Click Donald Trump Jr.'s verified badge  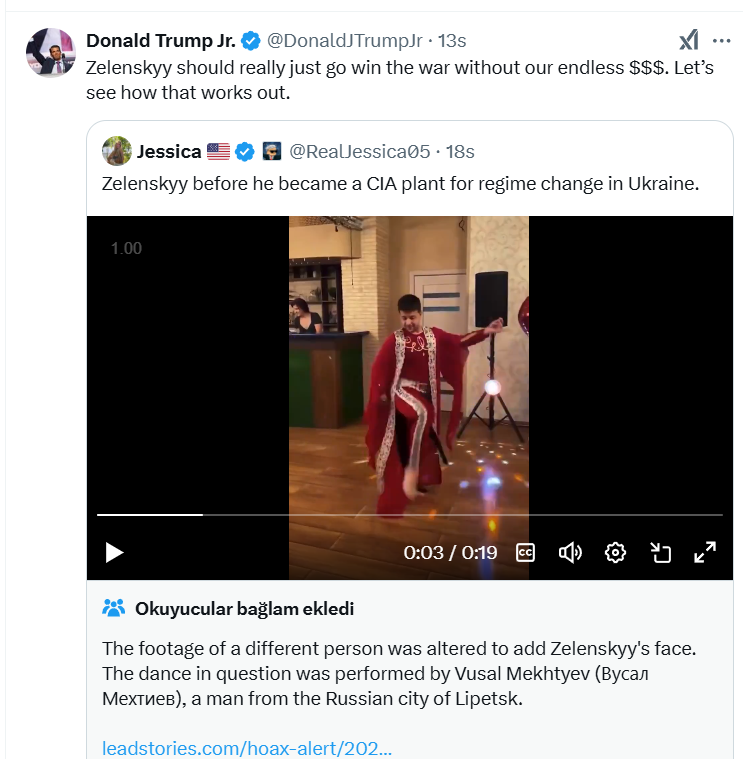tap(250, 41)
